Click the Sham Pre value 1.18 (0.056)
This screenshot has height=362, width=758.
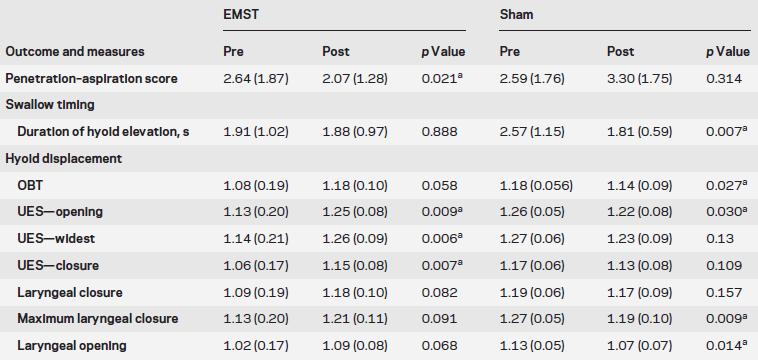pyautogui.click(x=536, y=186)
